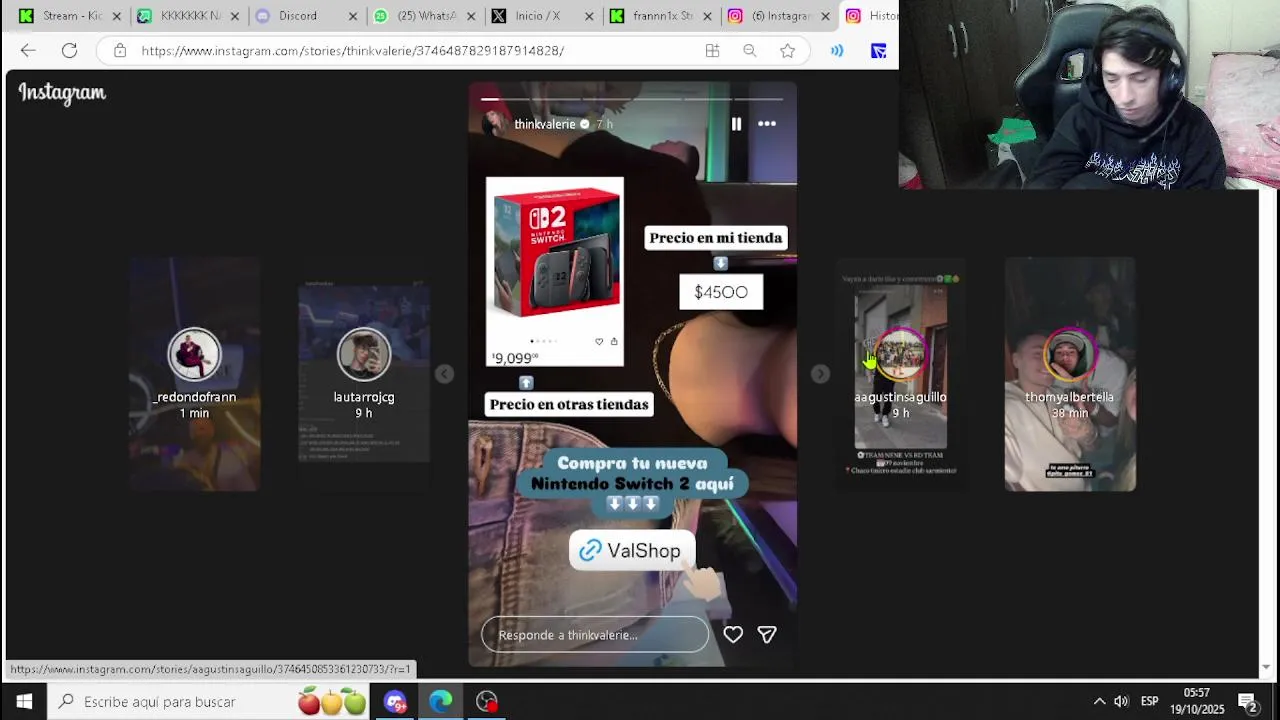The width and height of the screenshot is (1280, 720).
Task: Show hidden system tray icons
Action: click(x=1099, y=702)
